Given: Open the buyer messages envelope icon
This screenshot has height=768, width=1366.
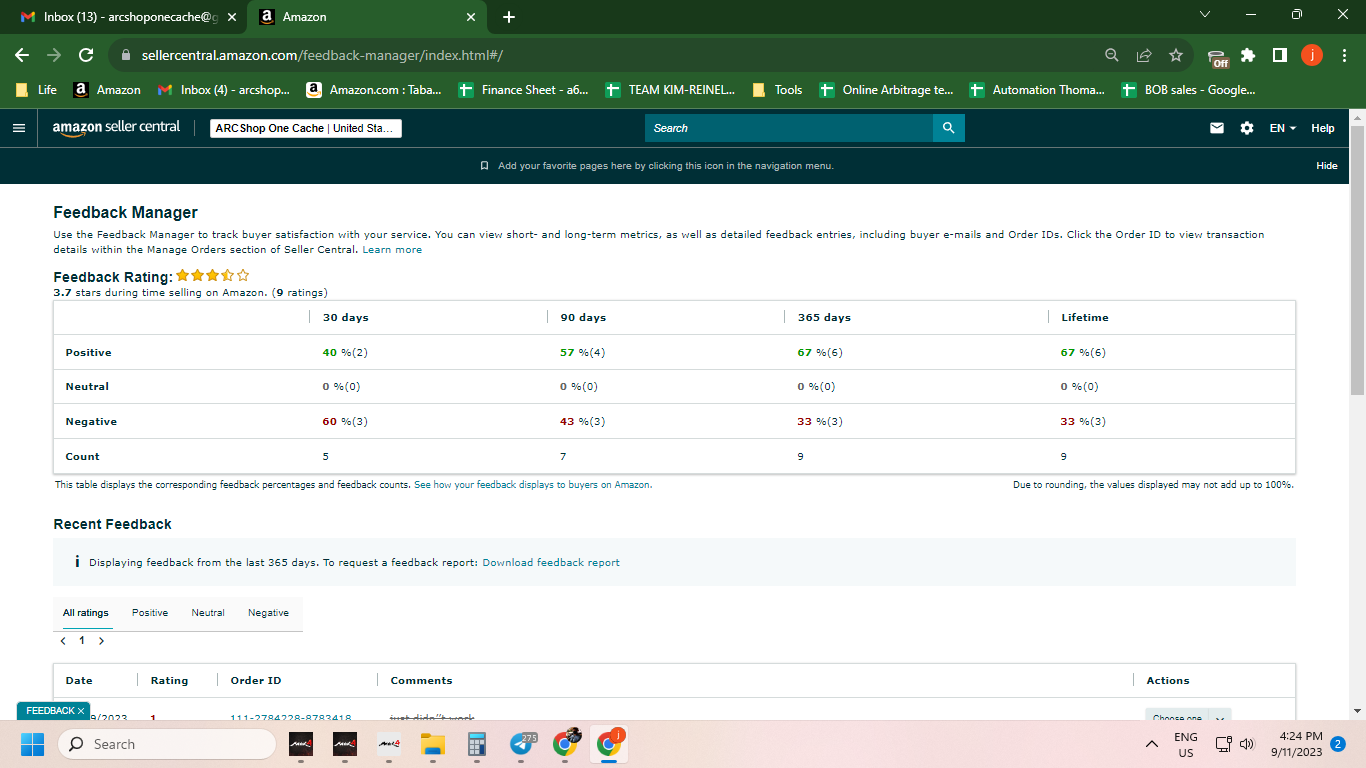Looking at the screenshot, I should (x=1217, y=128).
